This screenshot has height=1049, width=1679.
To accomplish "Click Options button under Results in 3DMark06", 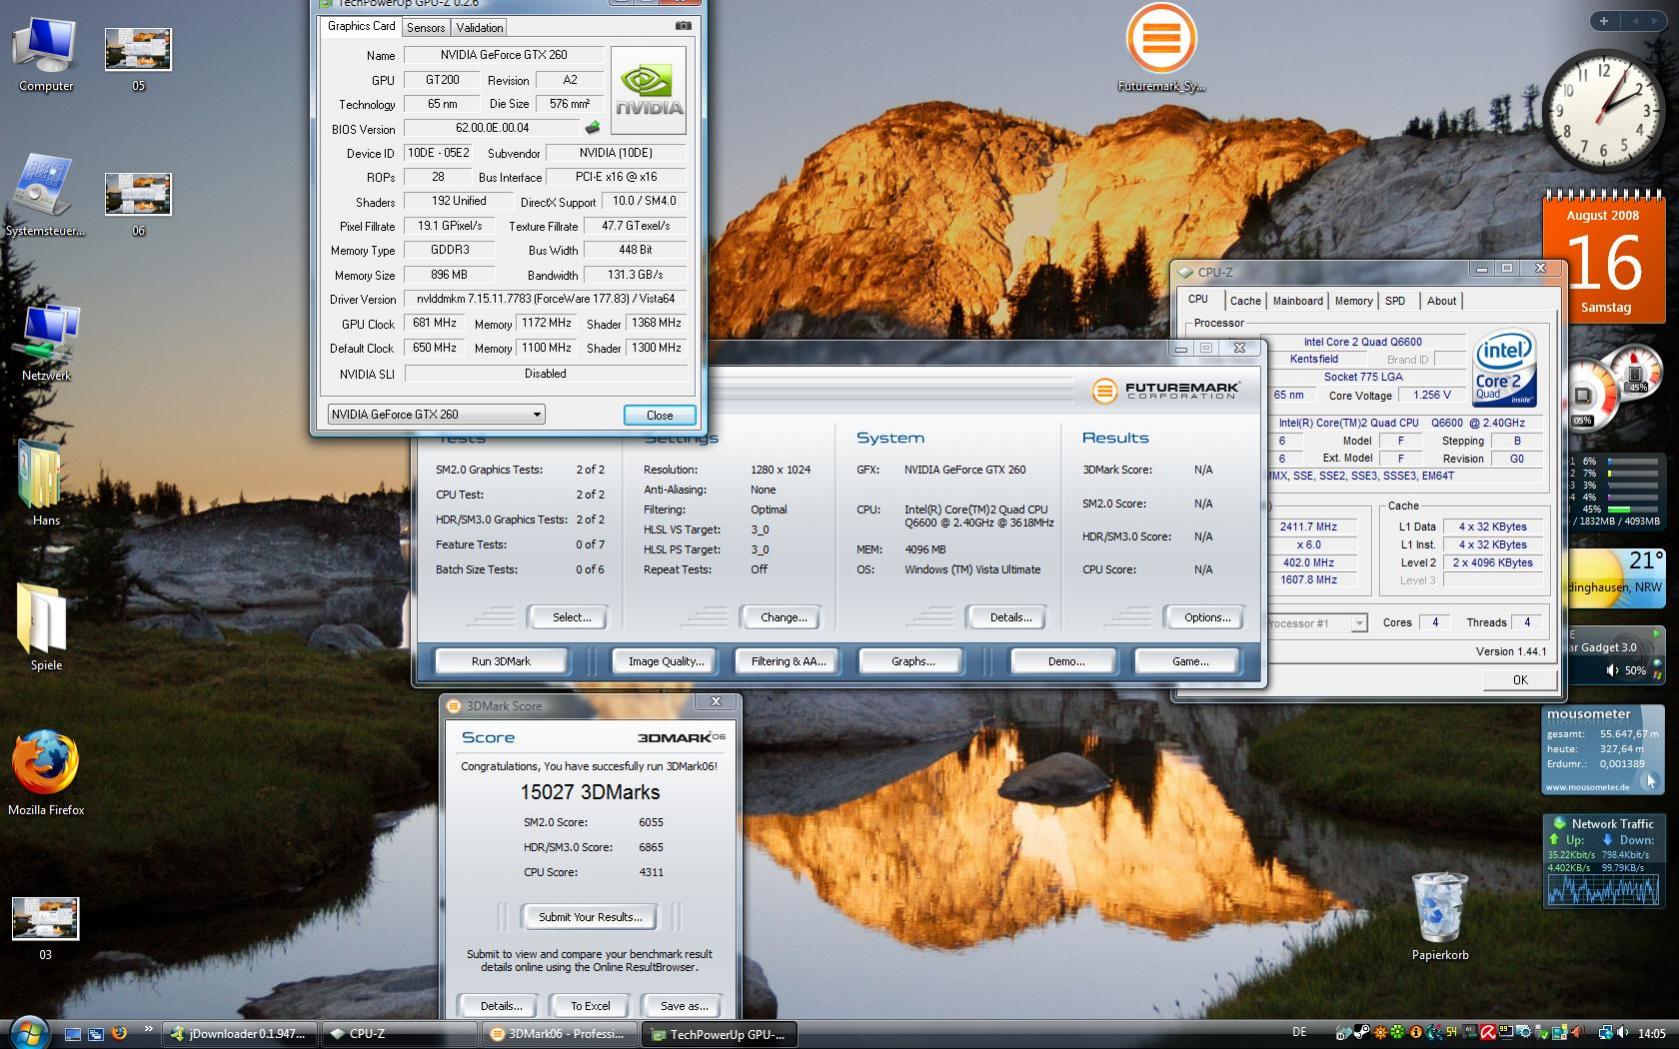I will (1207, 617).
